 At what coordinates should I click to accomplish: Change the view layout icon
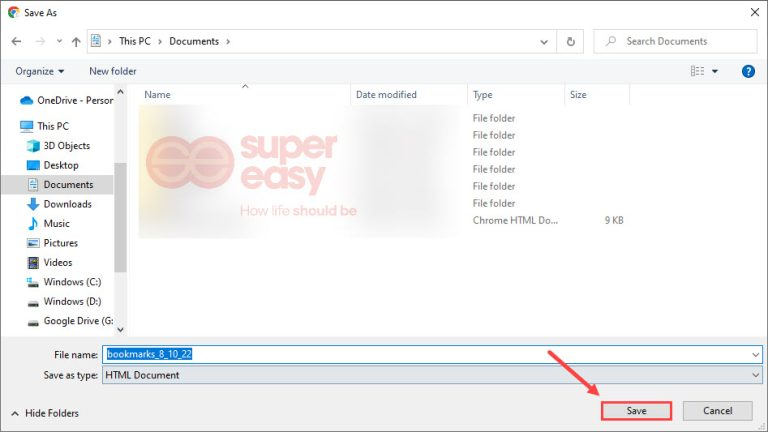point(697,72)
